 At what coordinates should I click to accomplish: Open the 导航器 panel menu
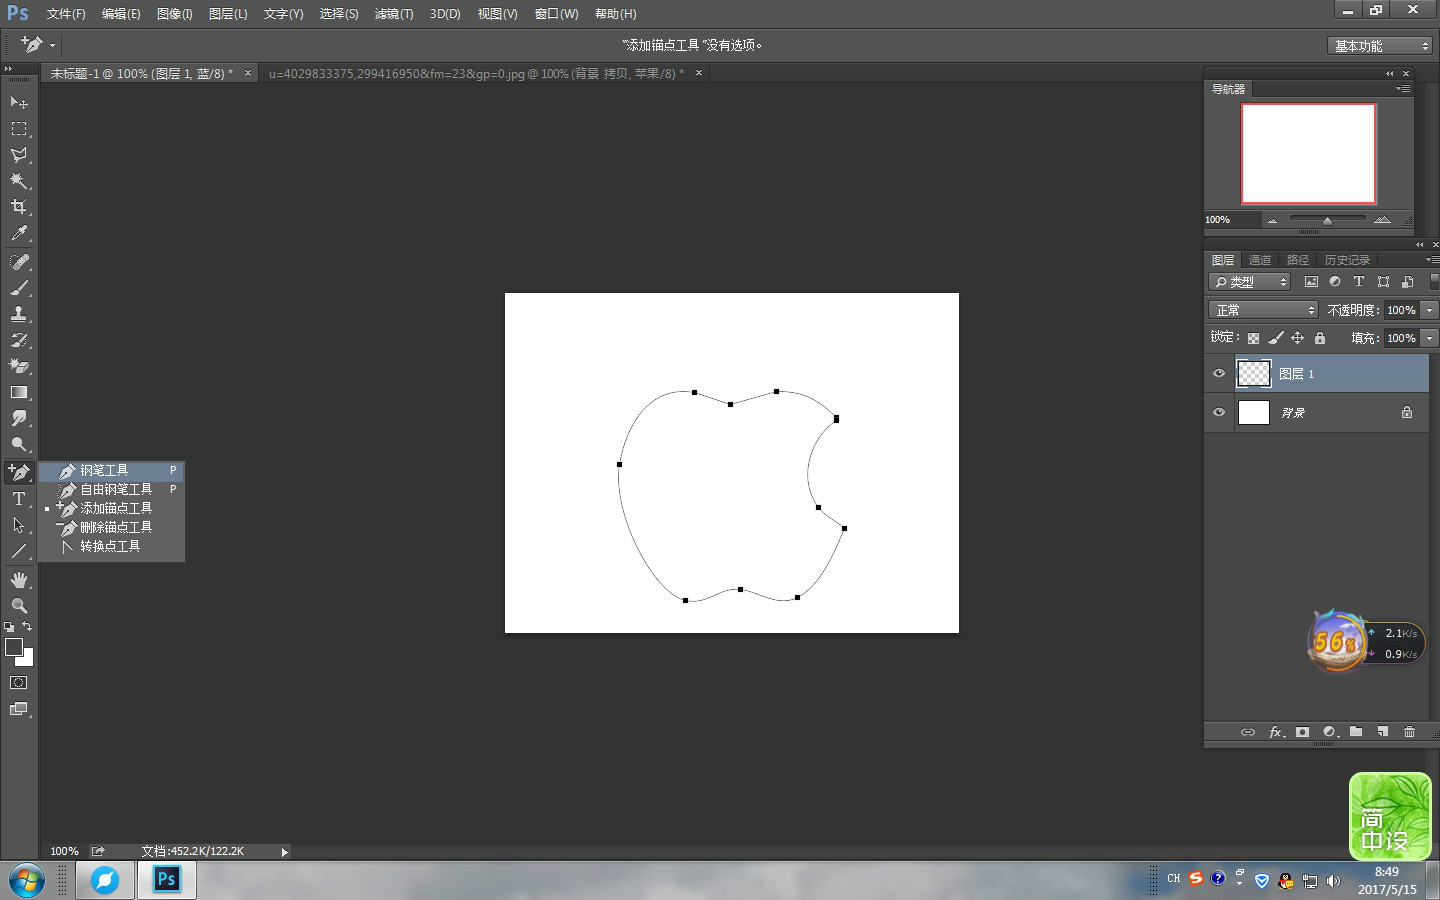pyautogui.click(x=1403, y=89)
